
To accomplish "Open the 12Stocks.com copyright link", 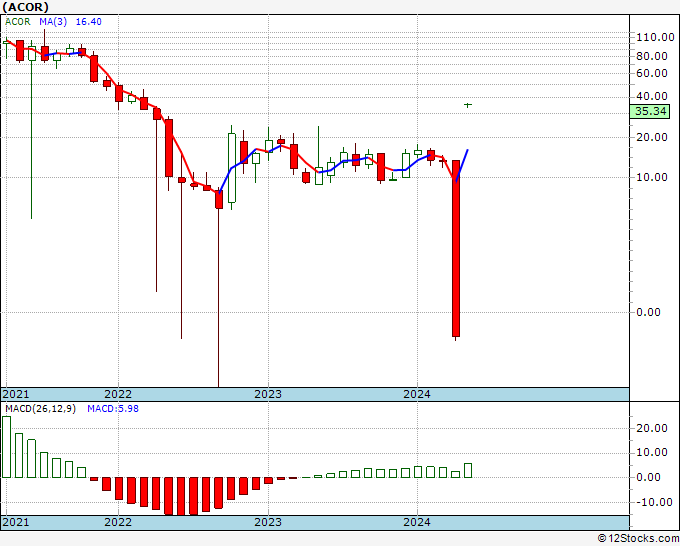I will pyautogui.click(x=638, y=539).
